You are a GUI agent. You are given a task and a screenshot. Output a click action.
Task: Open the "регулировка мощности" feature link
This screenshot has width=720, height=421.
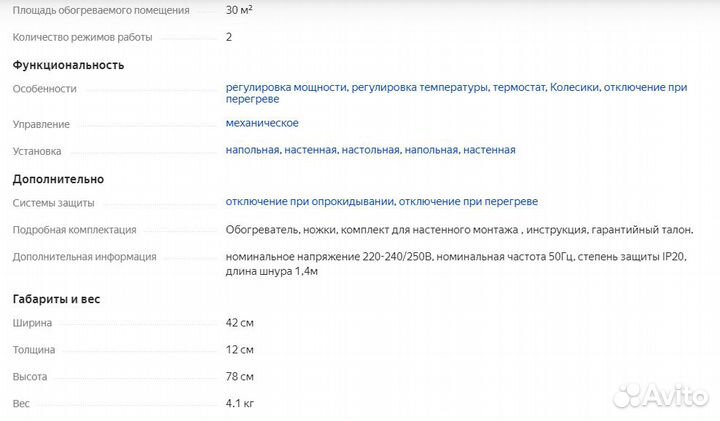pos(286,88)
